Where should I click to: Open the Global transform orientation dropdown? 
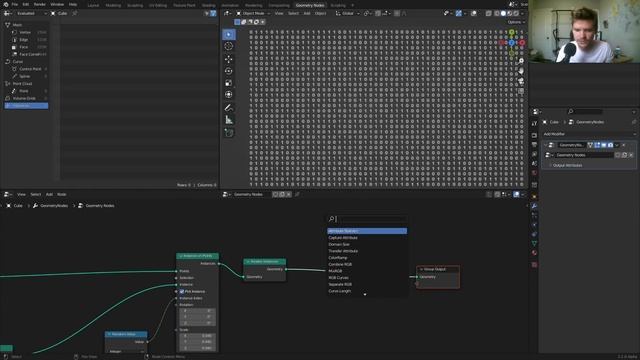tap(347, 13)
